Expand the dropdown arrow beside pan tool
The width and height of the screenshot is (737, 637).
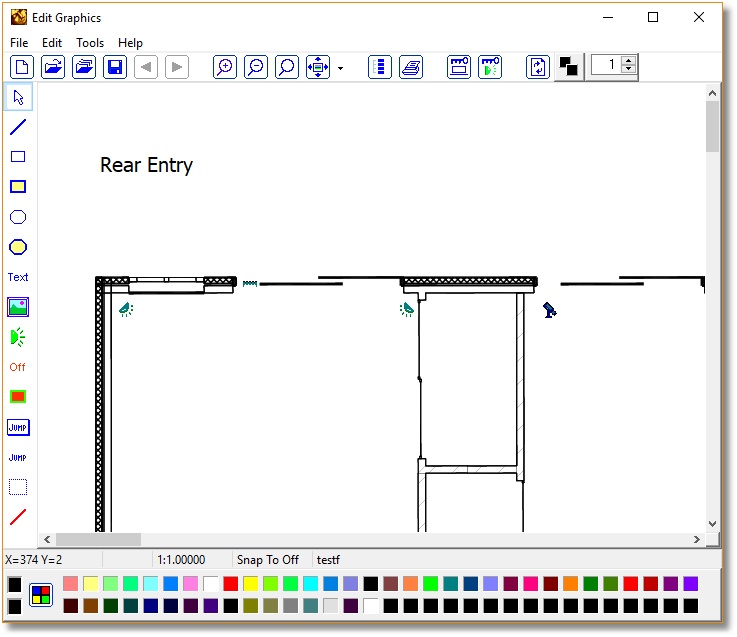340,68
